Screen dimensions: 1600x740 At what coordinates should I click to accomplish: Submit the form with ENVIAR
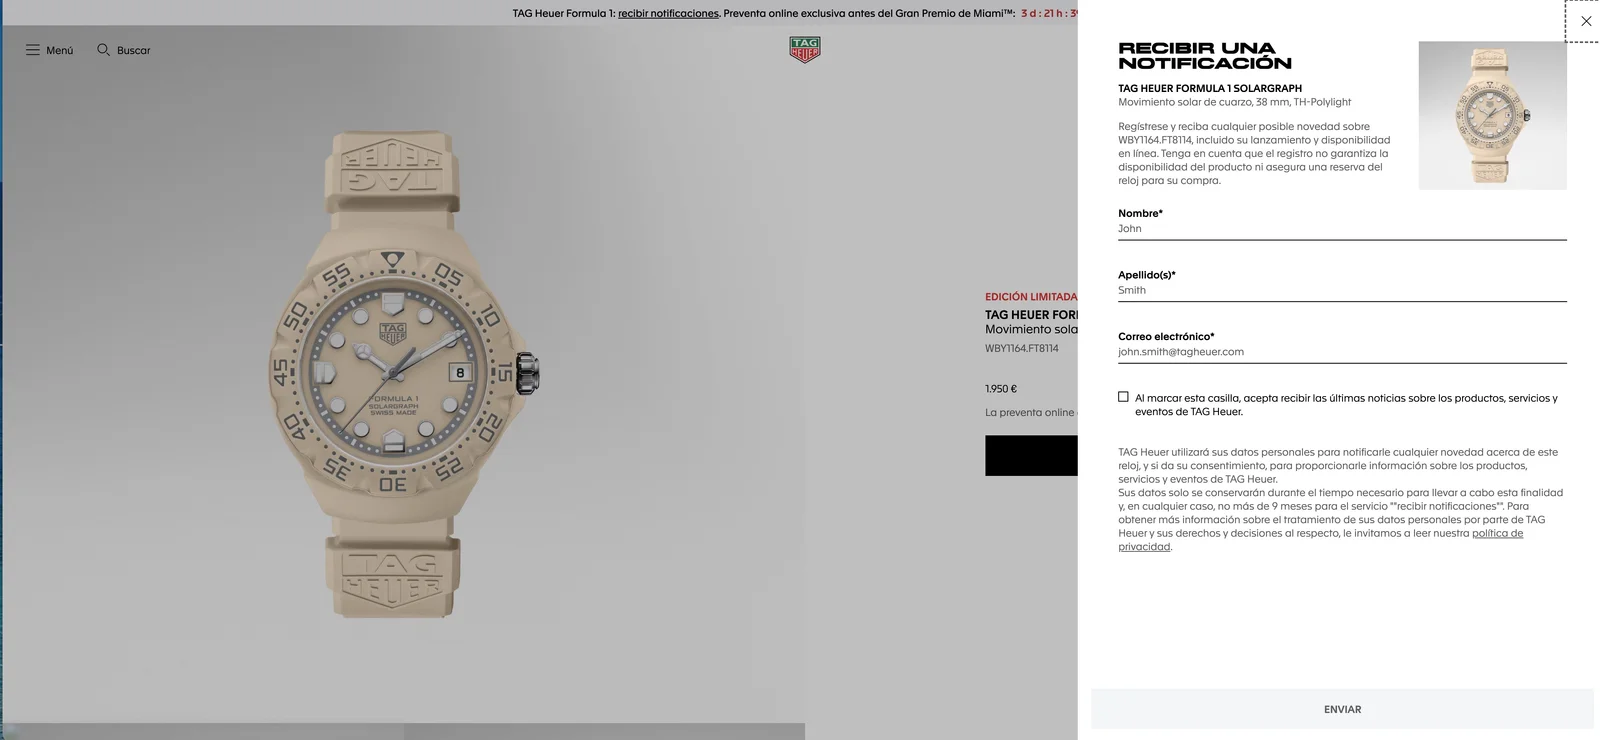tap(1342, 709)
